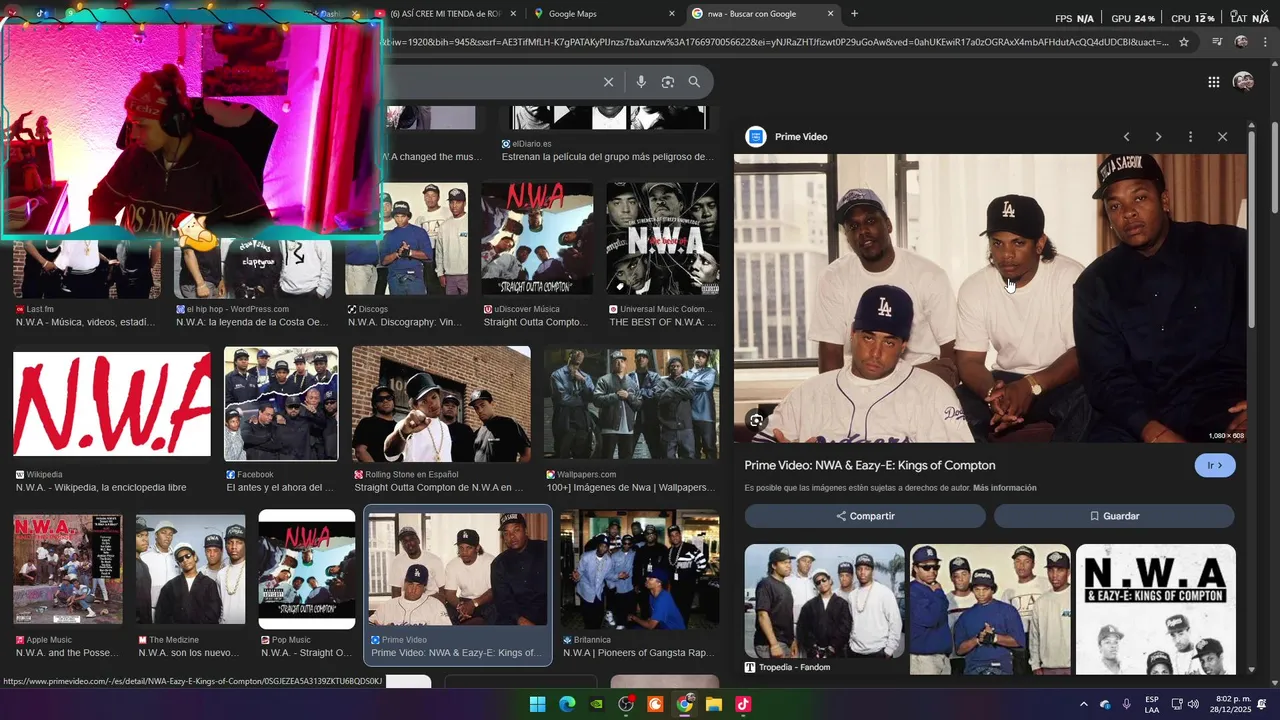Screen dimensions: 1280x720
Task: Open OBS Studio from the taskbar
Action: point(626,704)
